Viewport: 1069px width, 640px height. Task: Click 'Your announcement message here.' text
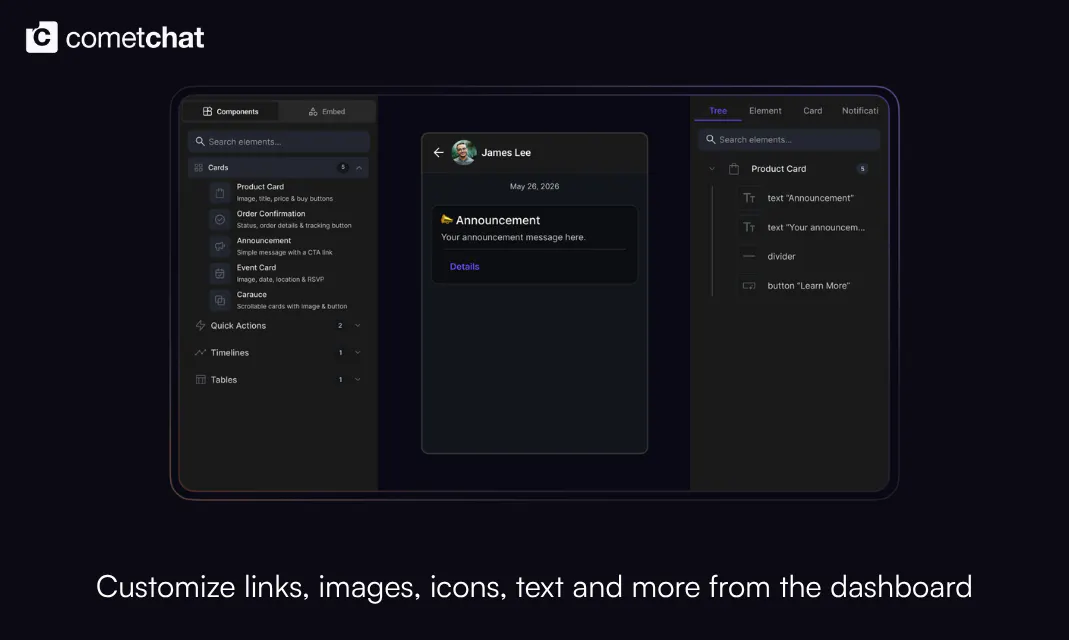tap(513, 237)
